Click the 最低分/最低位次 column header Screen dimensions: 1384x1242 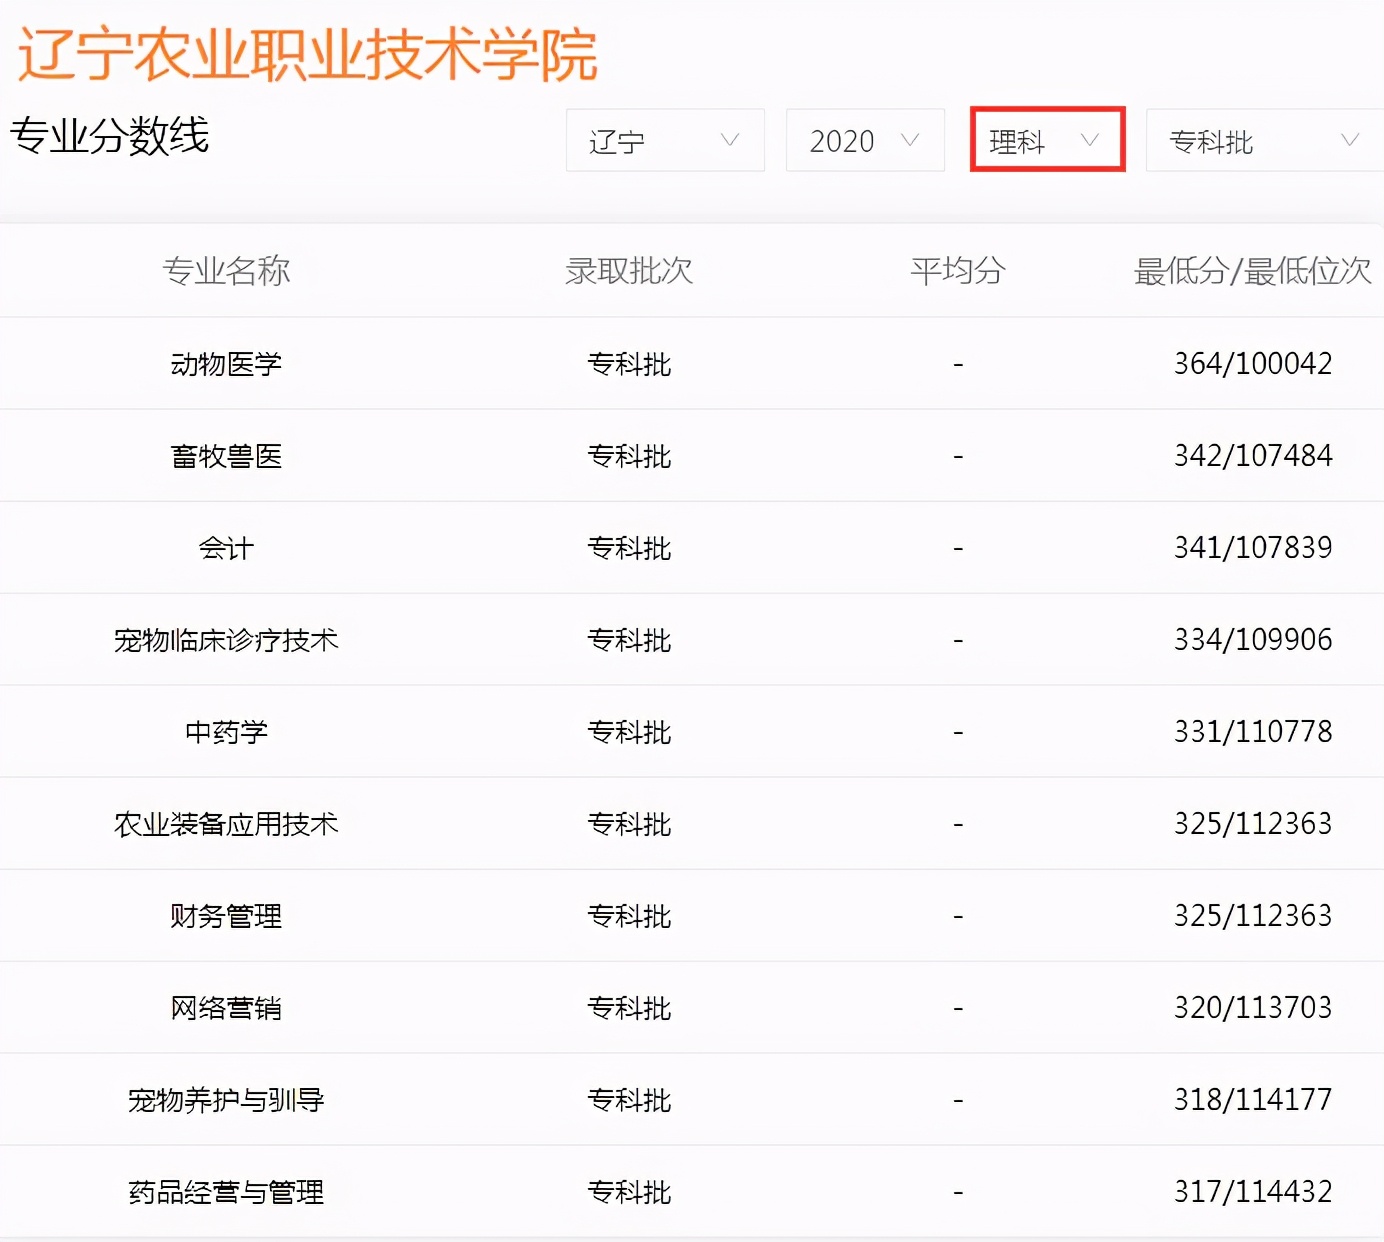pyautogui.click(x=1253, y=271)
